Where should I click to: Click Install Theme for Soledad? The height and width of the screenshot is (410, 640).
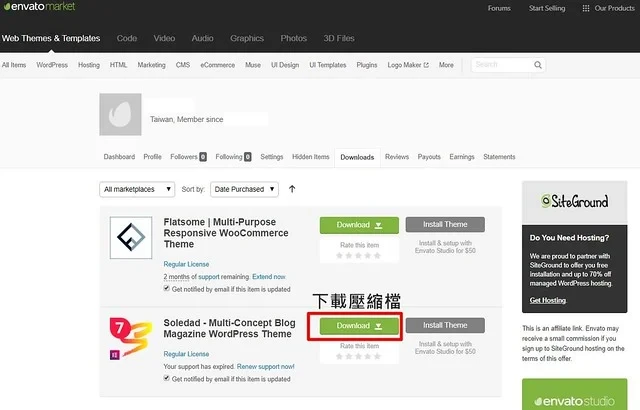445,325
